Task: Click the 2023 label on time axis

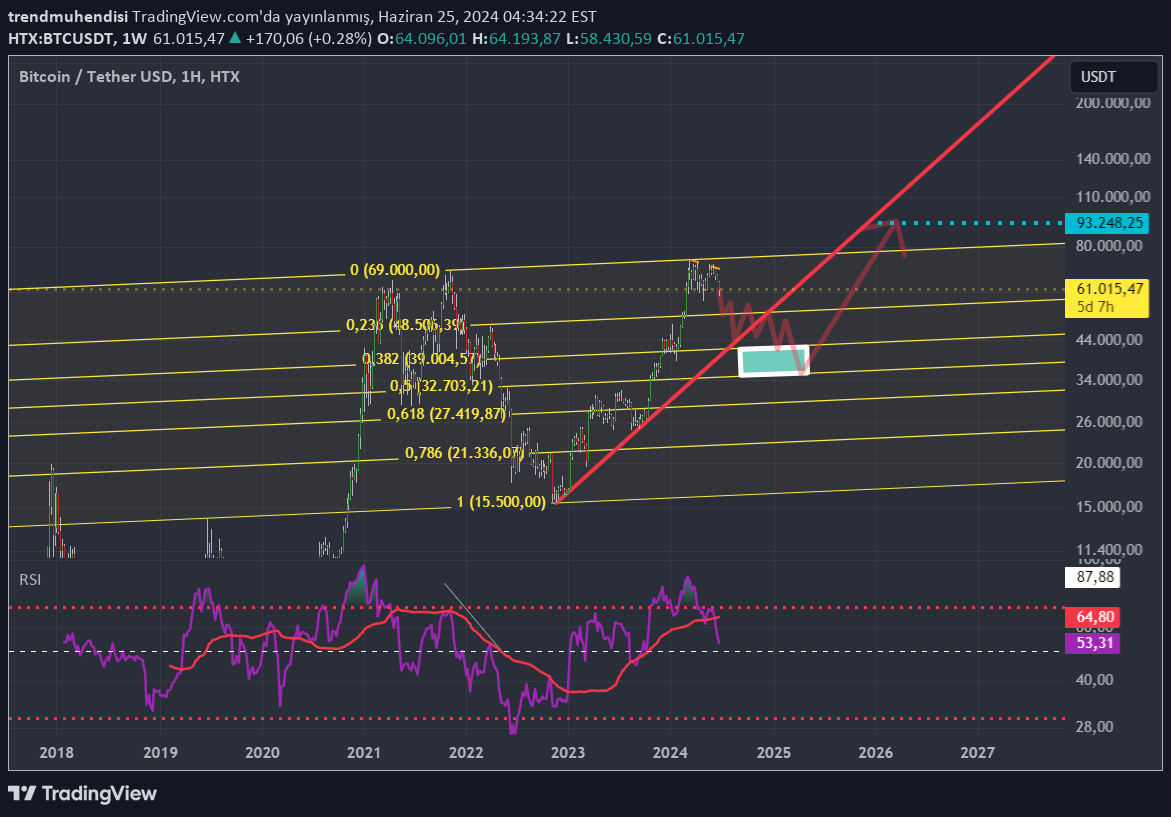Action: 568,752
